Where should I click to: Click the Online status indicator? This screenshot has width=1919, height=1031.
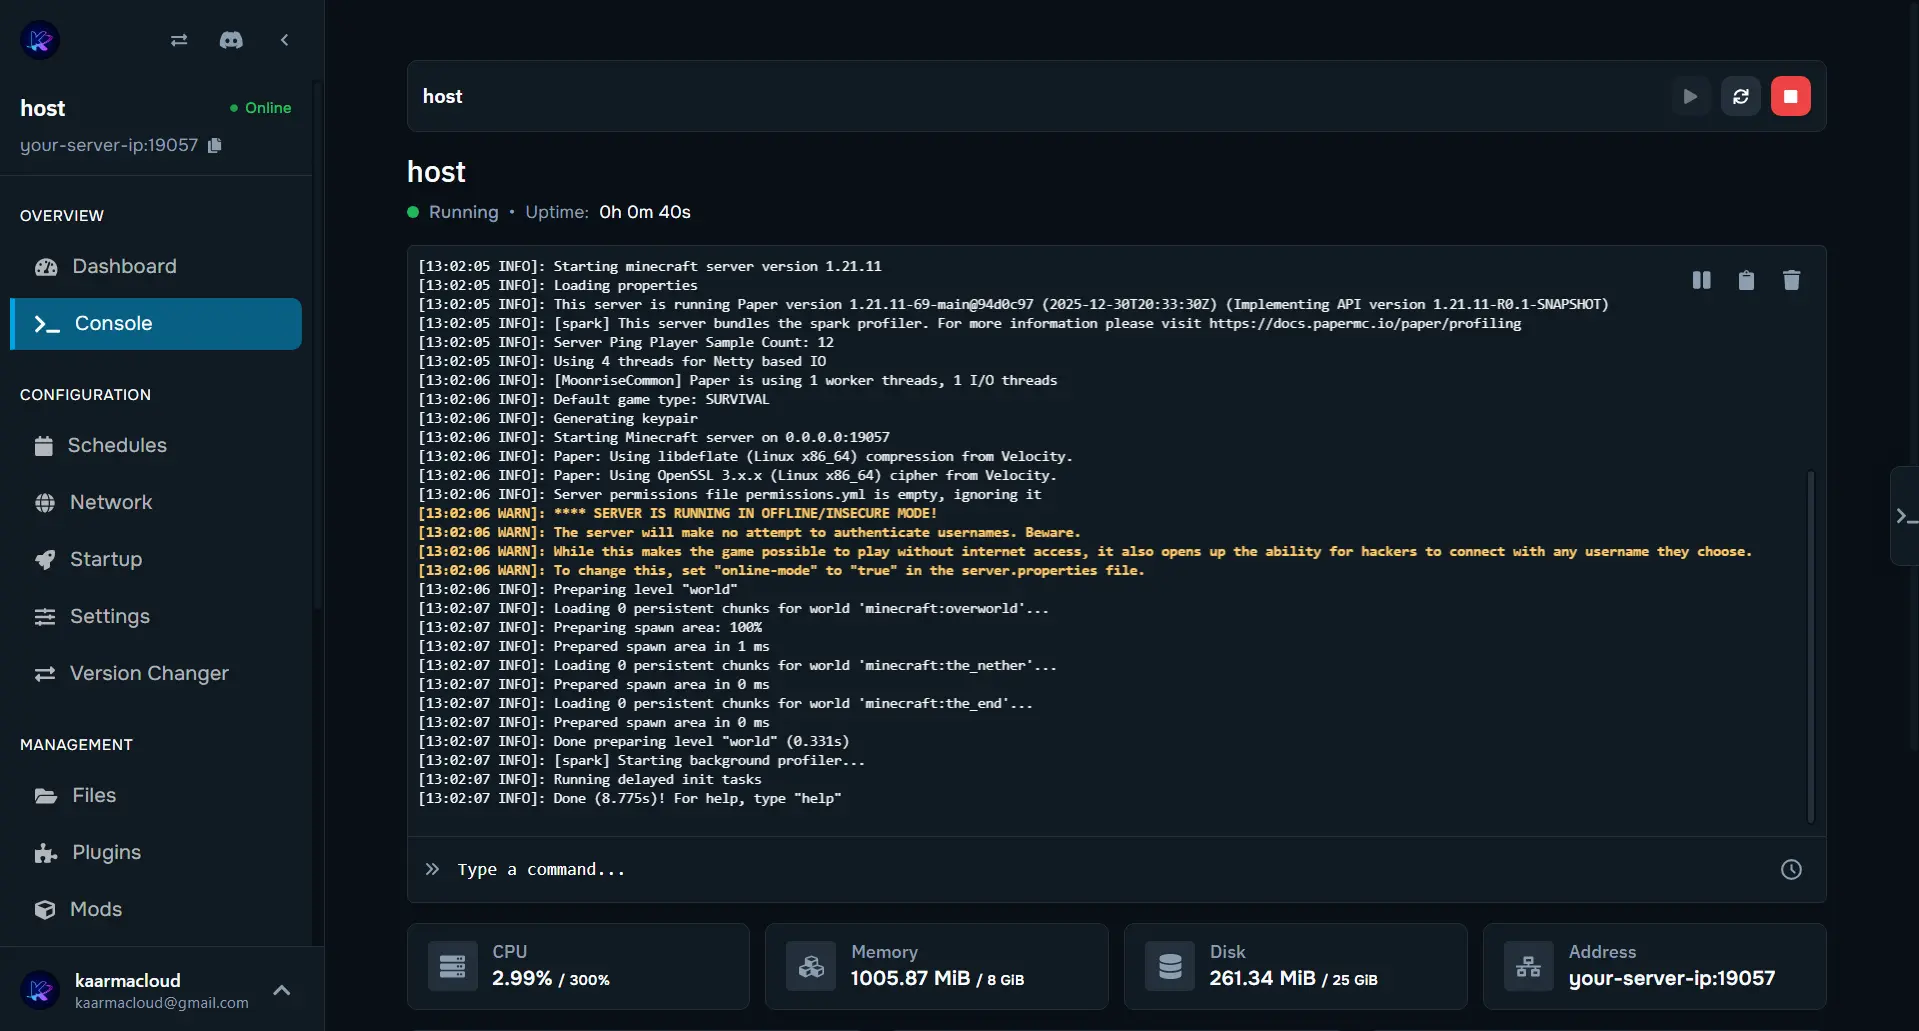pos(261,108)
